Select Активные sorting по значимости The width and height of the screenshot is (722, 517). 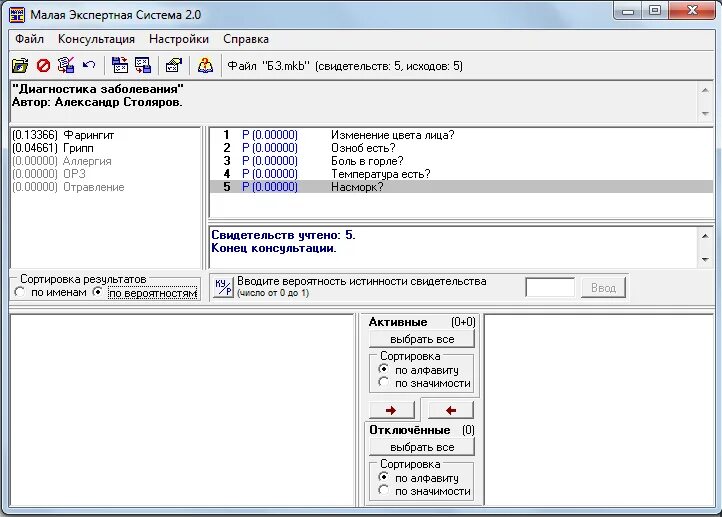pos(424,383)
